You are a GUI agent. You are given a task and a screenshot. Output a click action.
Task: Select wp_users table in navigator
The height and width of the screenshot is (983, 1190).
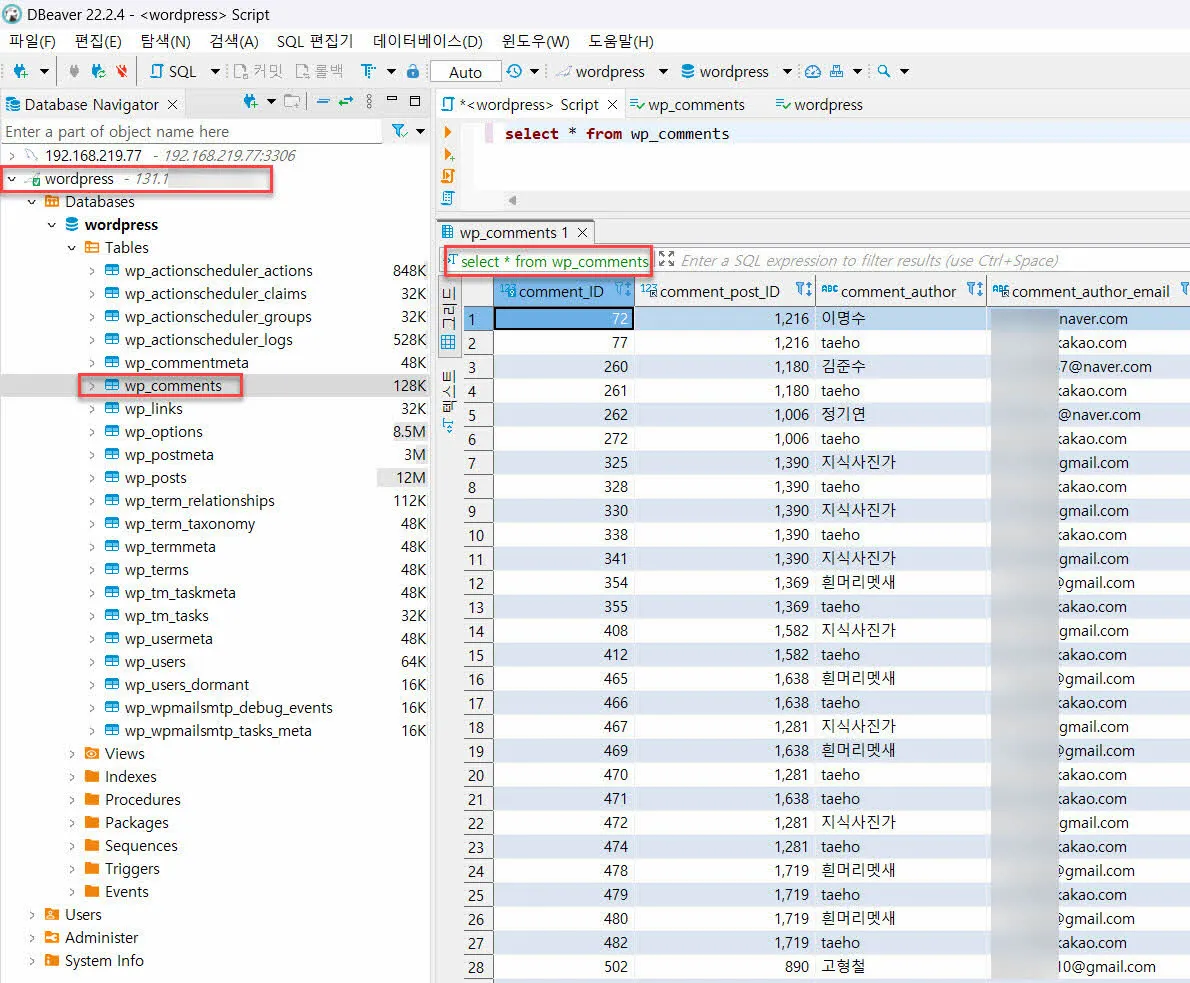click(155, 662)
